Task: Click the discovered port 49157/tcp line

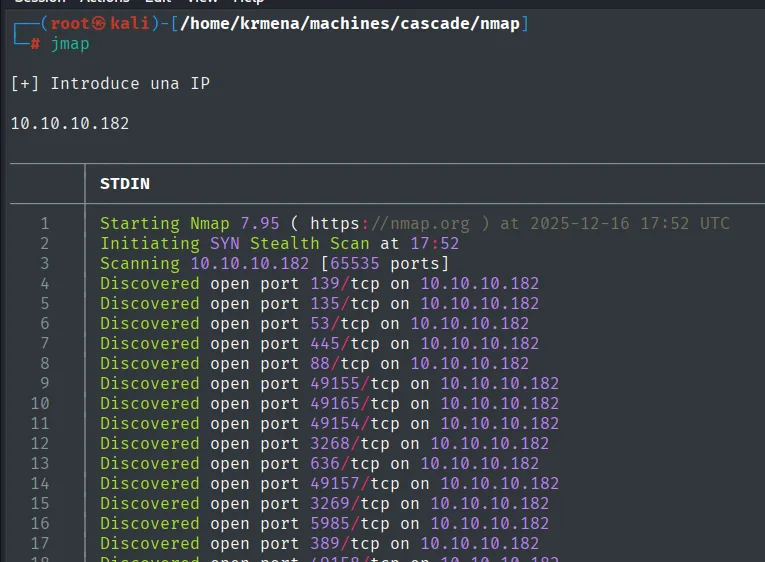Action: (x=329, y=483)
